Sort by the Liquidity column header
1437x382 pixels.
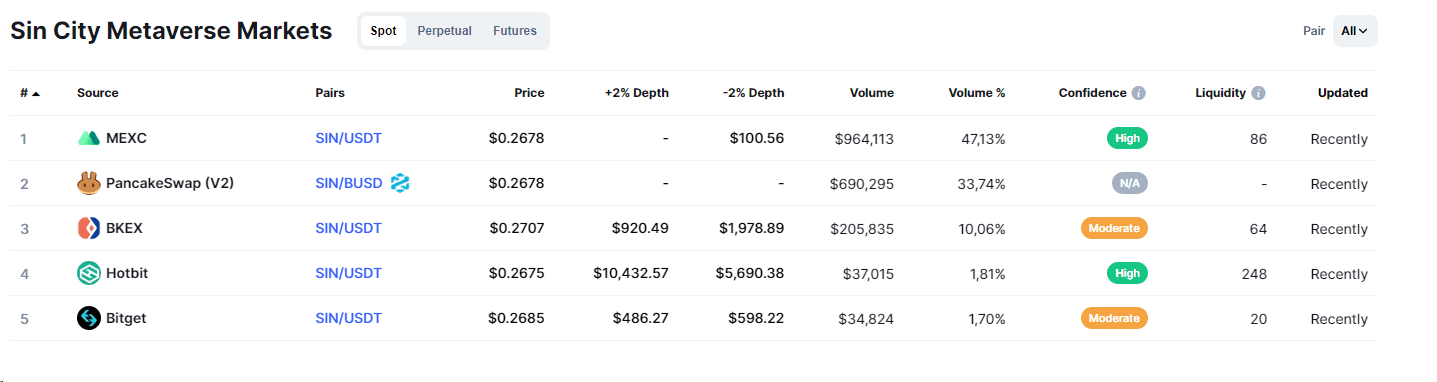point(1220,93)
